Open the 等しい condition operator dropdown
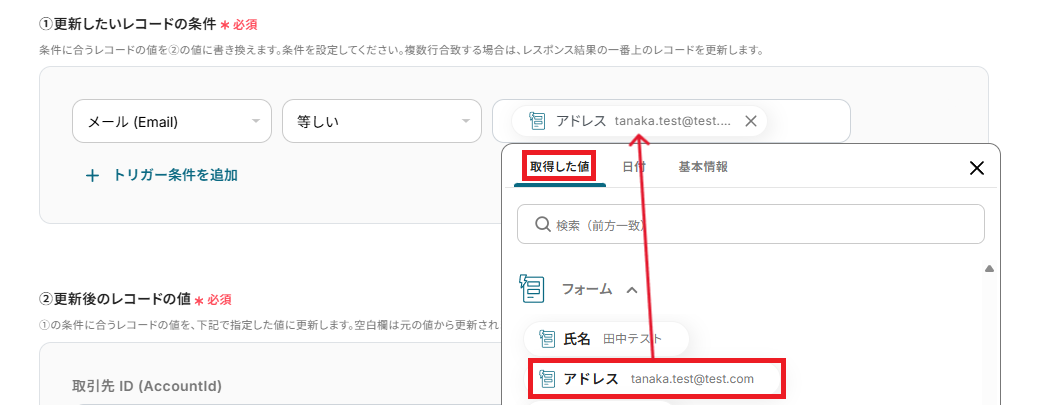This screenshot has width=1044, height=405. 382,121
